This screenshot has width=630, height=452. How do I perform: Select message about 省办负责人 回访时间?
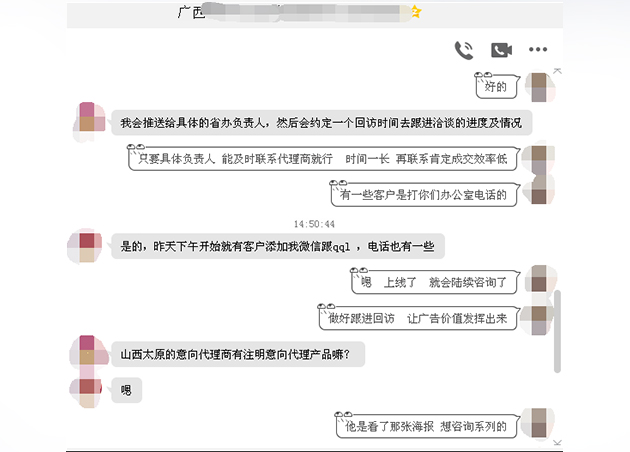[x=322, y=123]
